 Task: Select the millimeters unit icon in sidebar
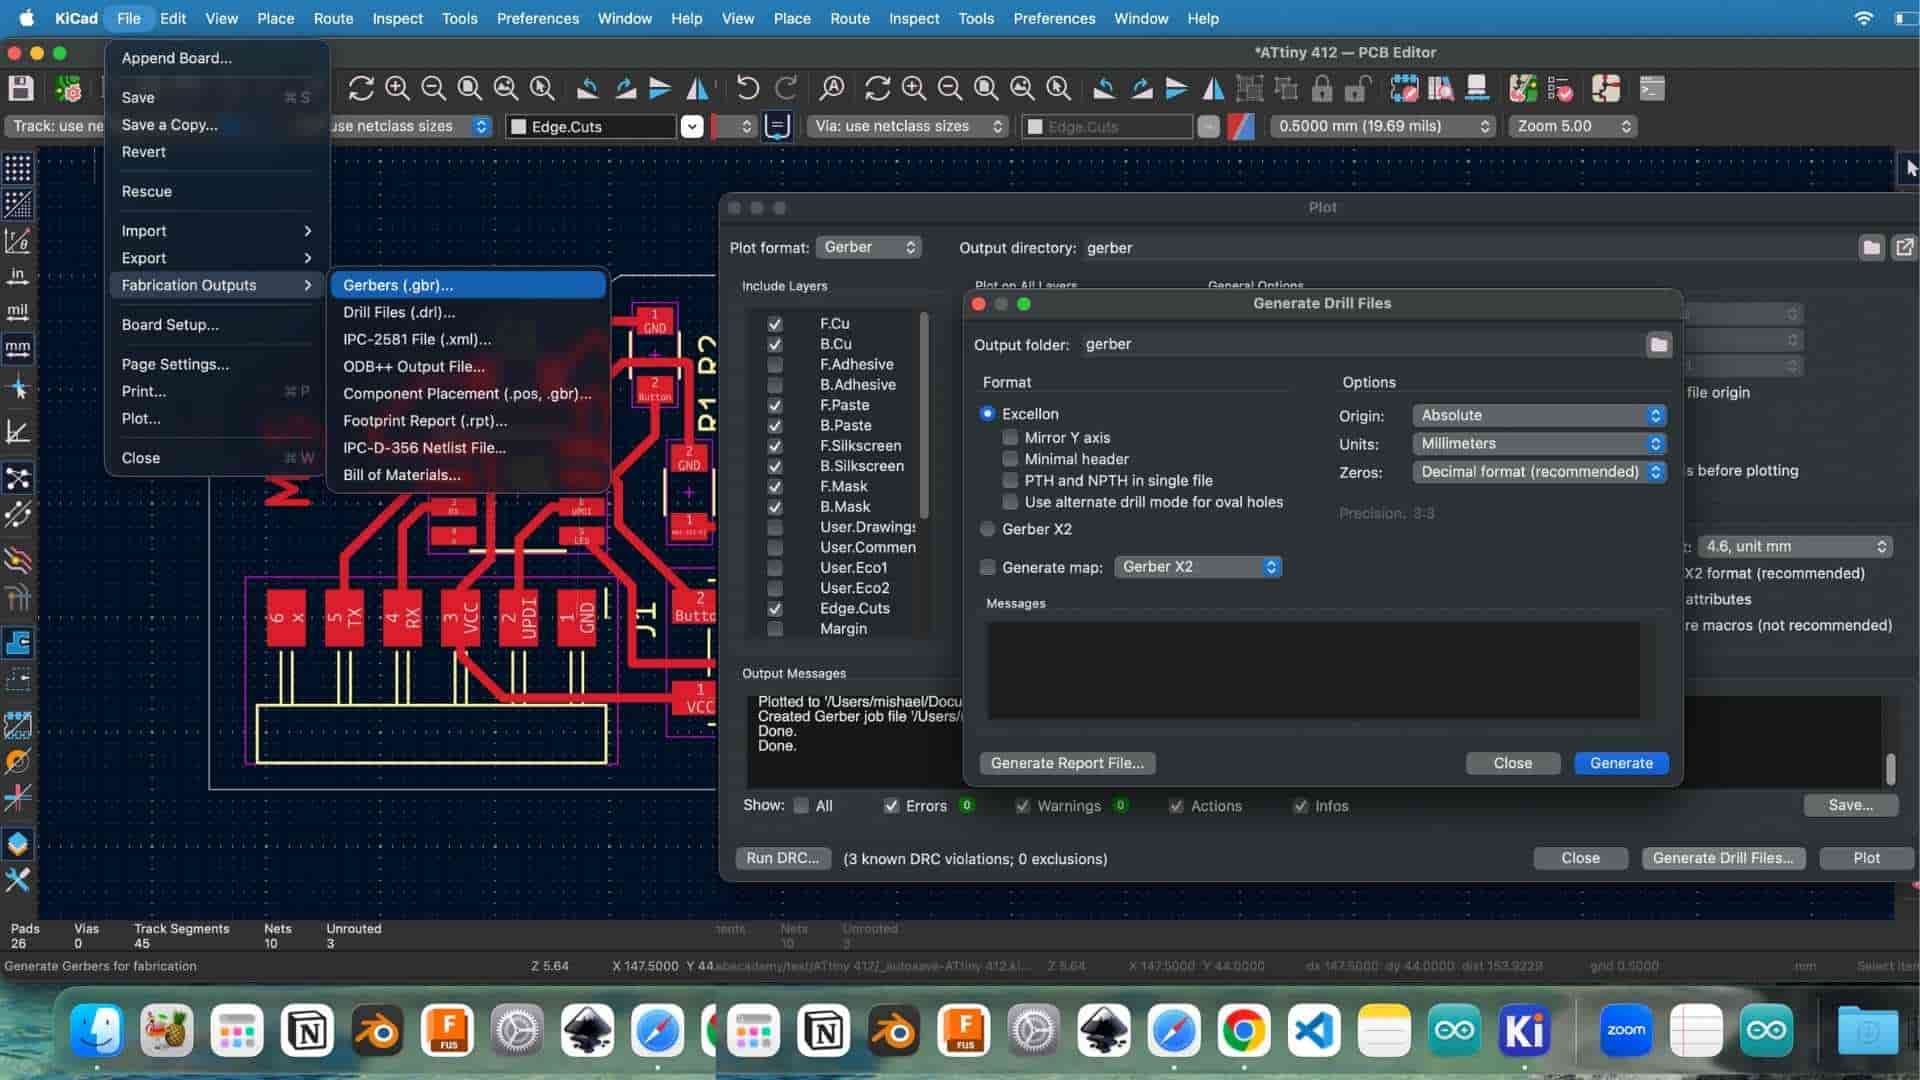pos(18,348)
